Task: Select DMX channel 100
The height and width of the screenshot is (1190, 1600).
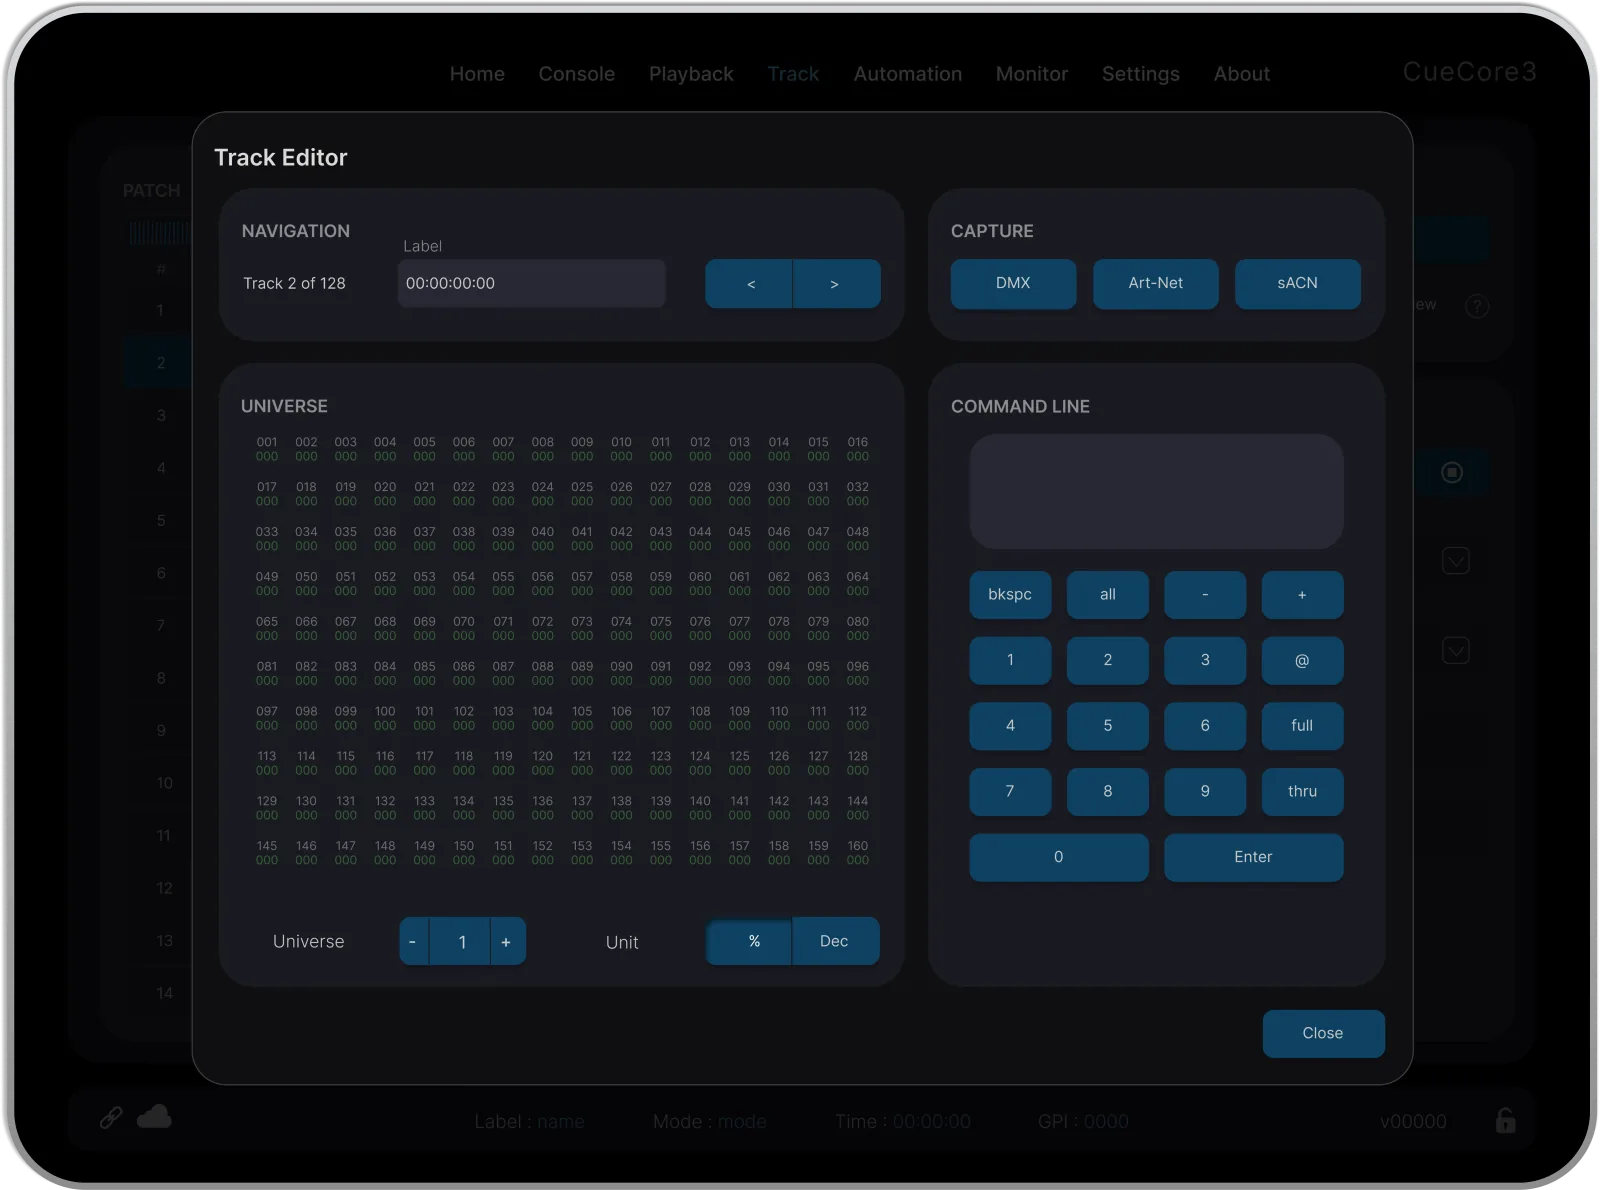Action: (385, 718)
